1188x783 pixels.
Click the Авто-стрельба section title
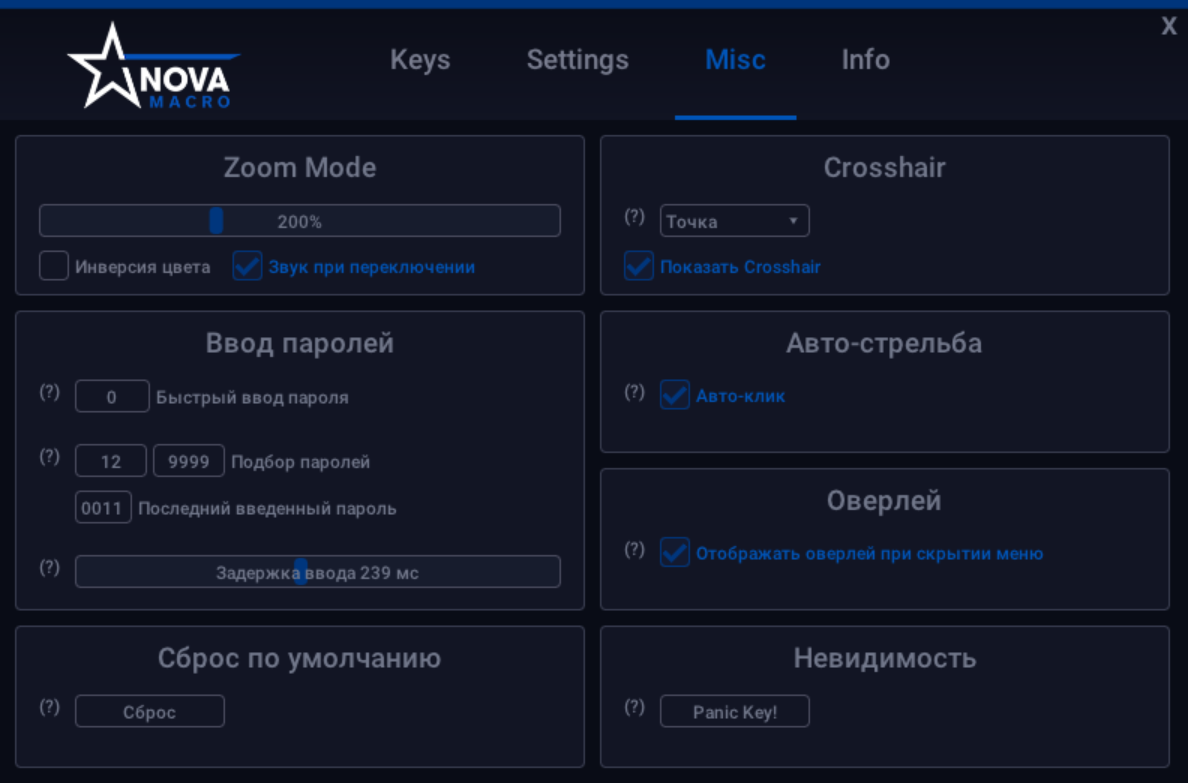(x=884, y=343)
